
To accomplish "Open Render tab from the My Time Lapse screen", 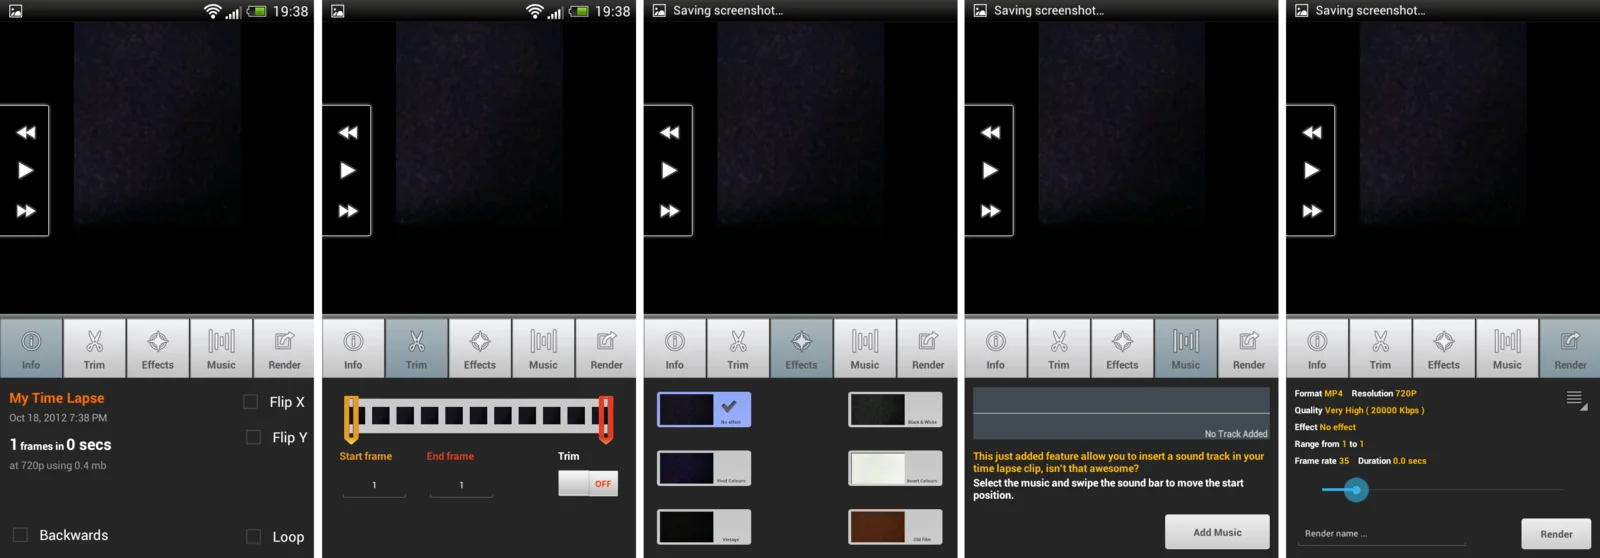I will coord(284,348).
